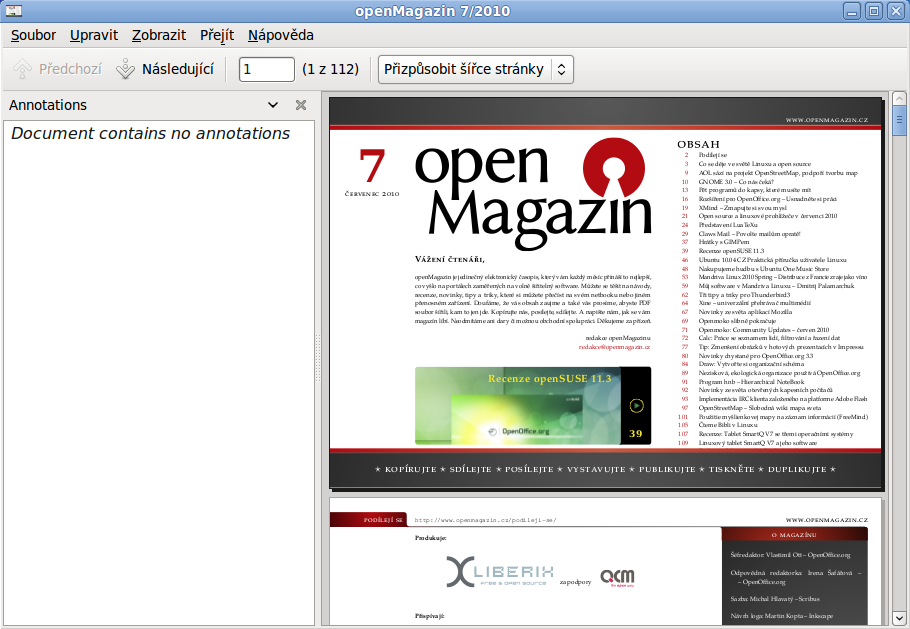Image resolution: width=910 pixels, height=629 pixels.
Task: Click the big red issue number 7
Action: [x=372, y=165]
